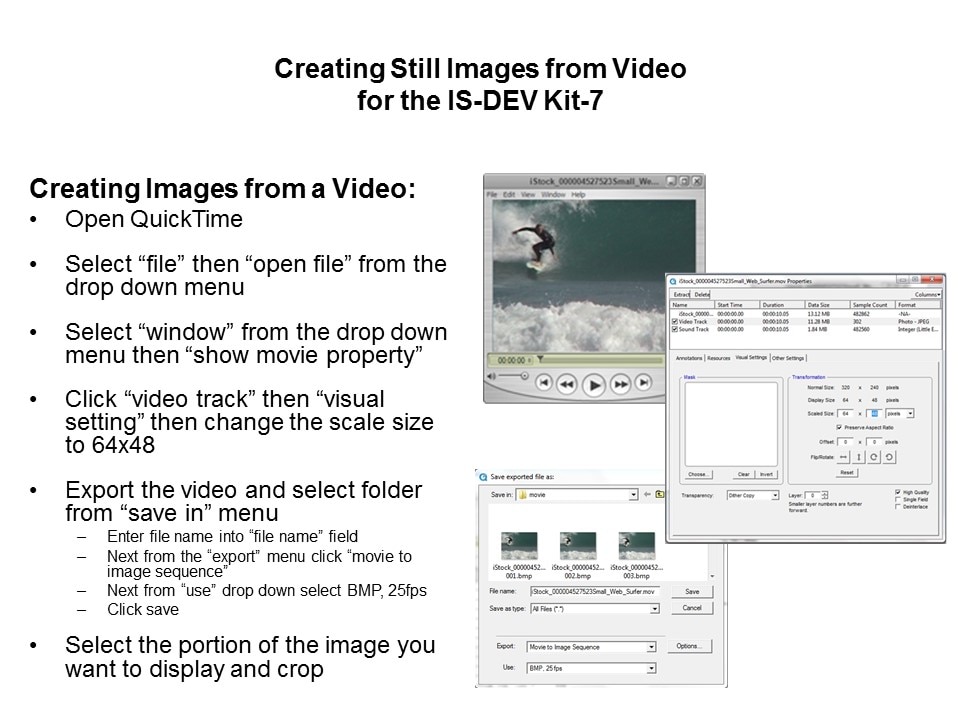Screen dimensions: 960x720
Task: Click the flip vertical icon
Action: [x=859, y=456]
